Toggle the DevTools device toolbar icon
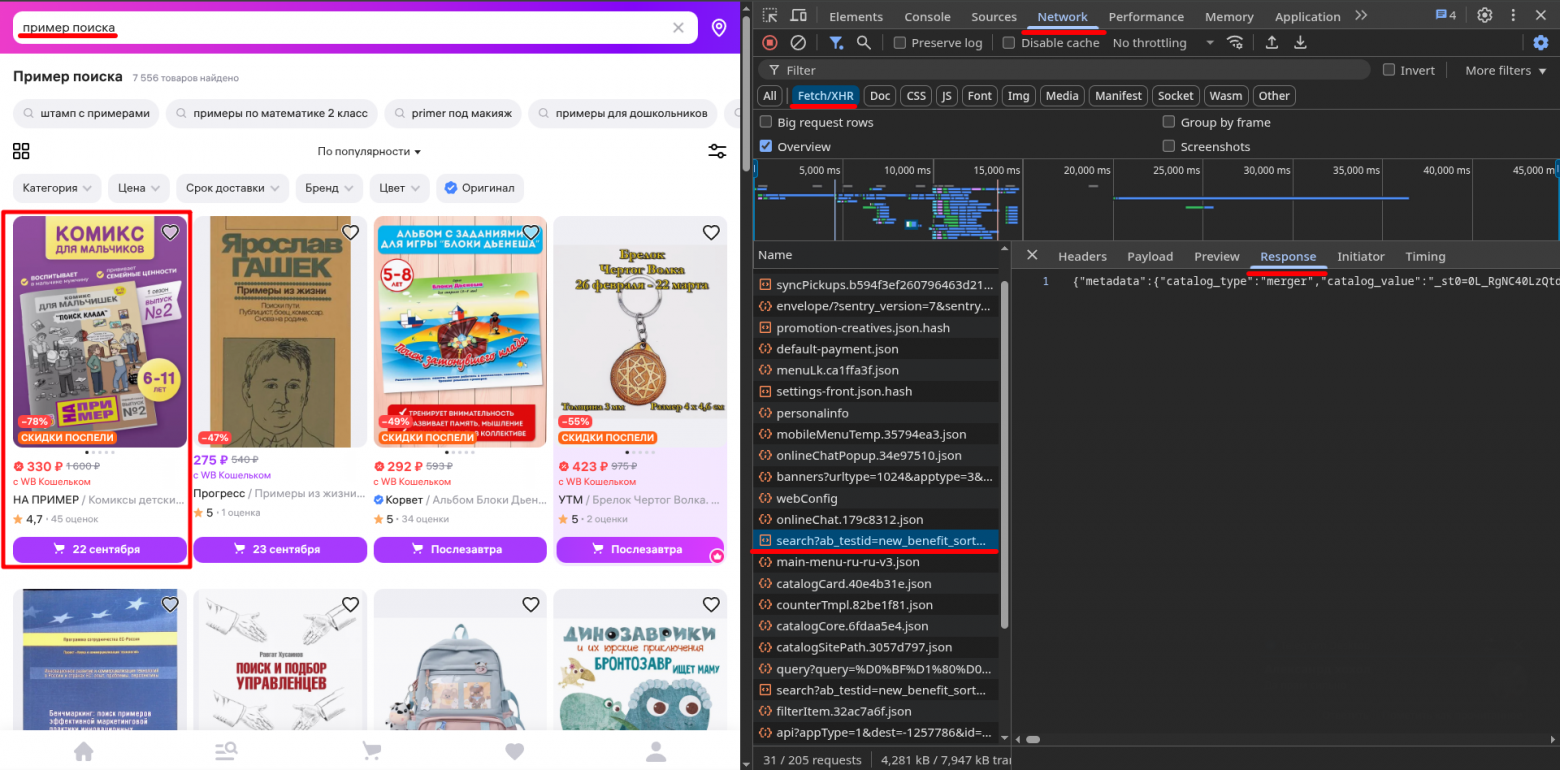1560x770 pixels. coord(798,16)
